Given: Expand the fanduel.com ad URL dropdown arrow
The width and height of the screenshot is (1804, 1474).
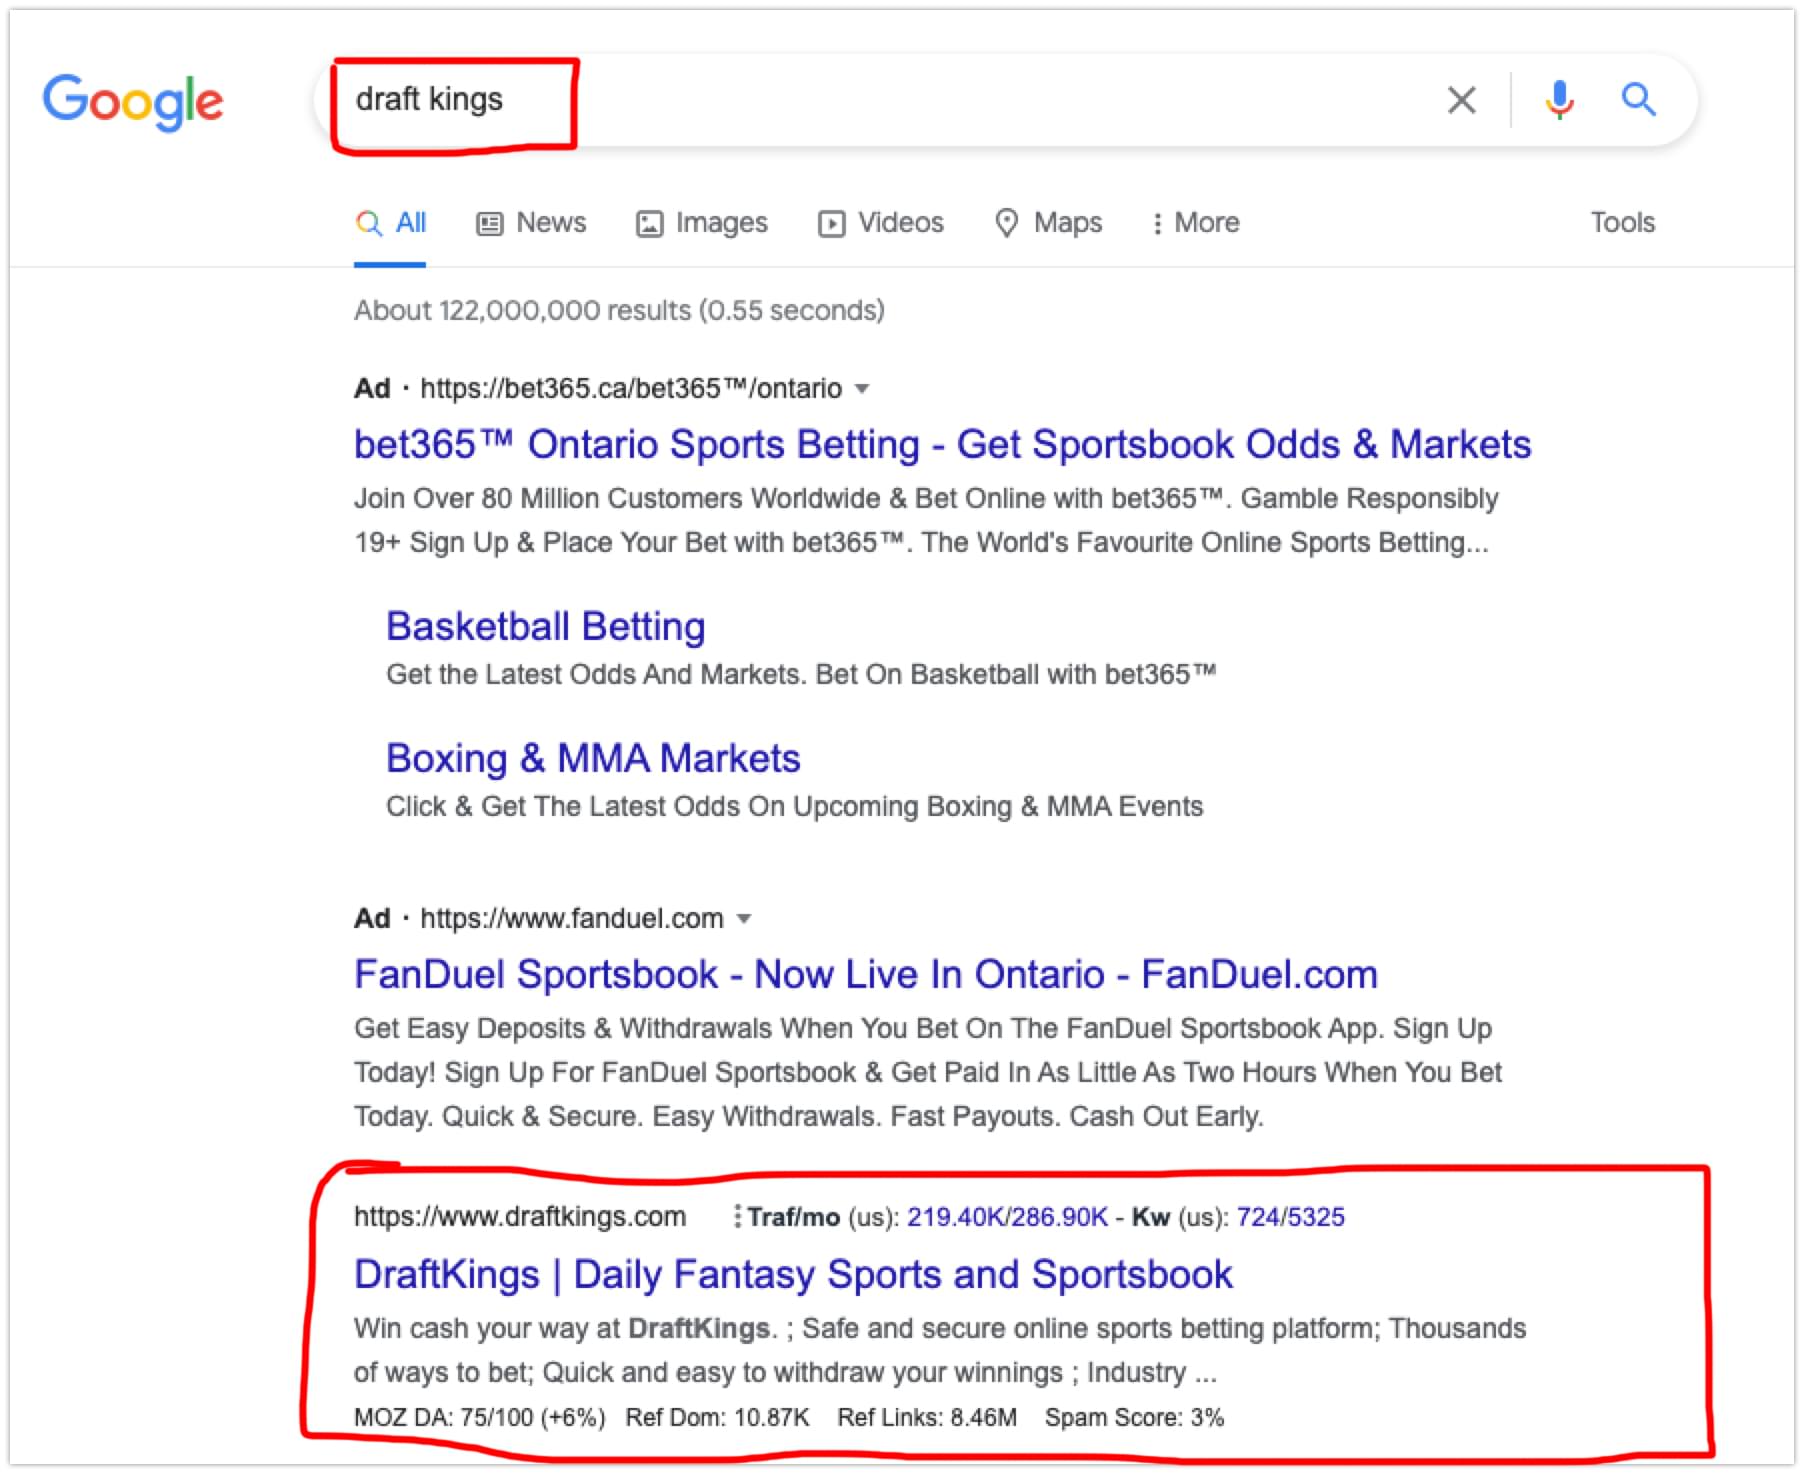Looking at the screenshot, I should (x=743, y=919).
